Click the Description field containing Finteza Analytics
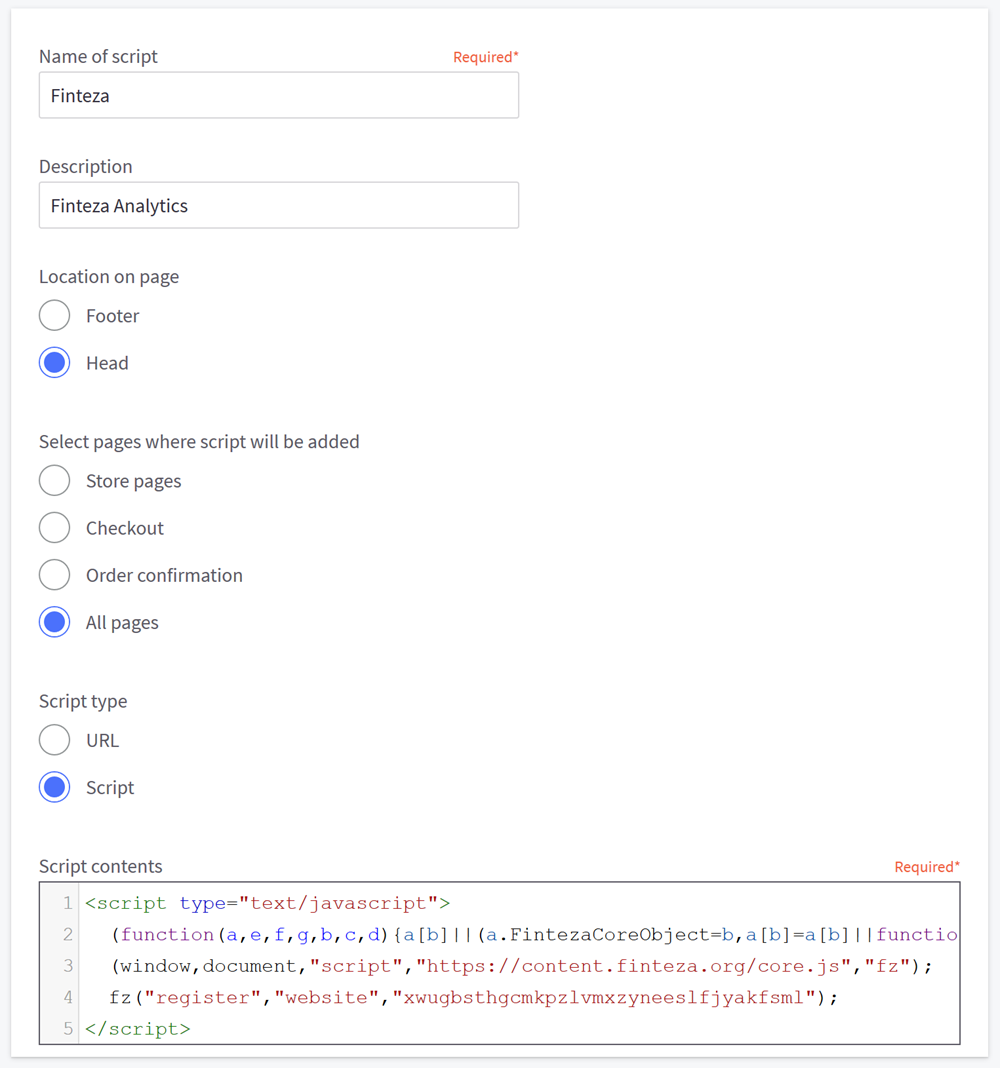 [279, 205]
